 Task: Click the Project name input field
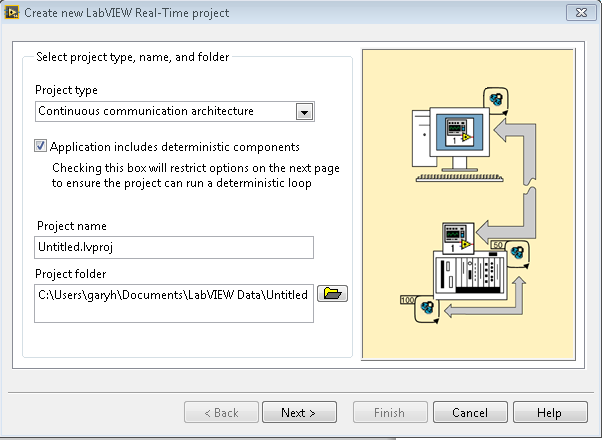[x=174, y=247]
